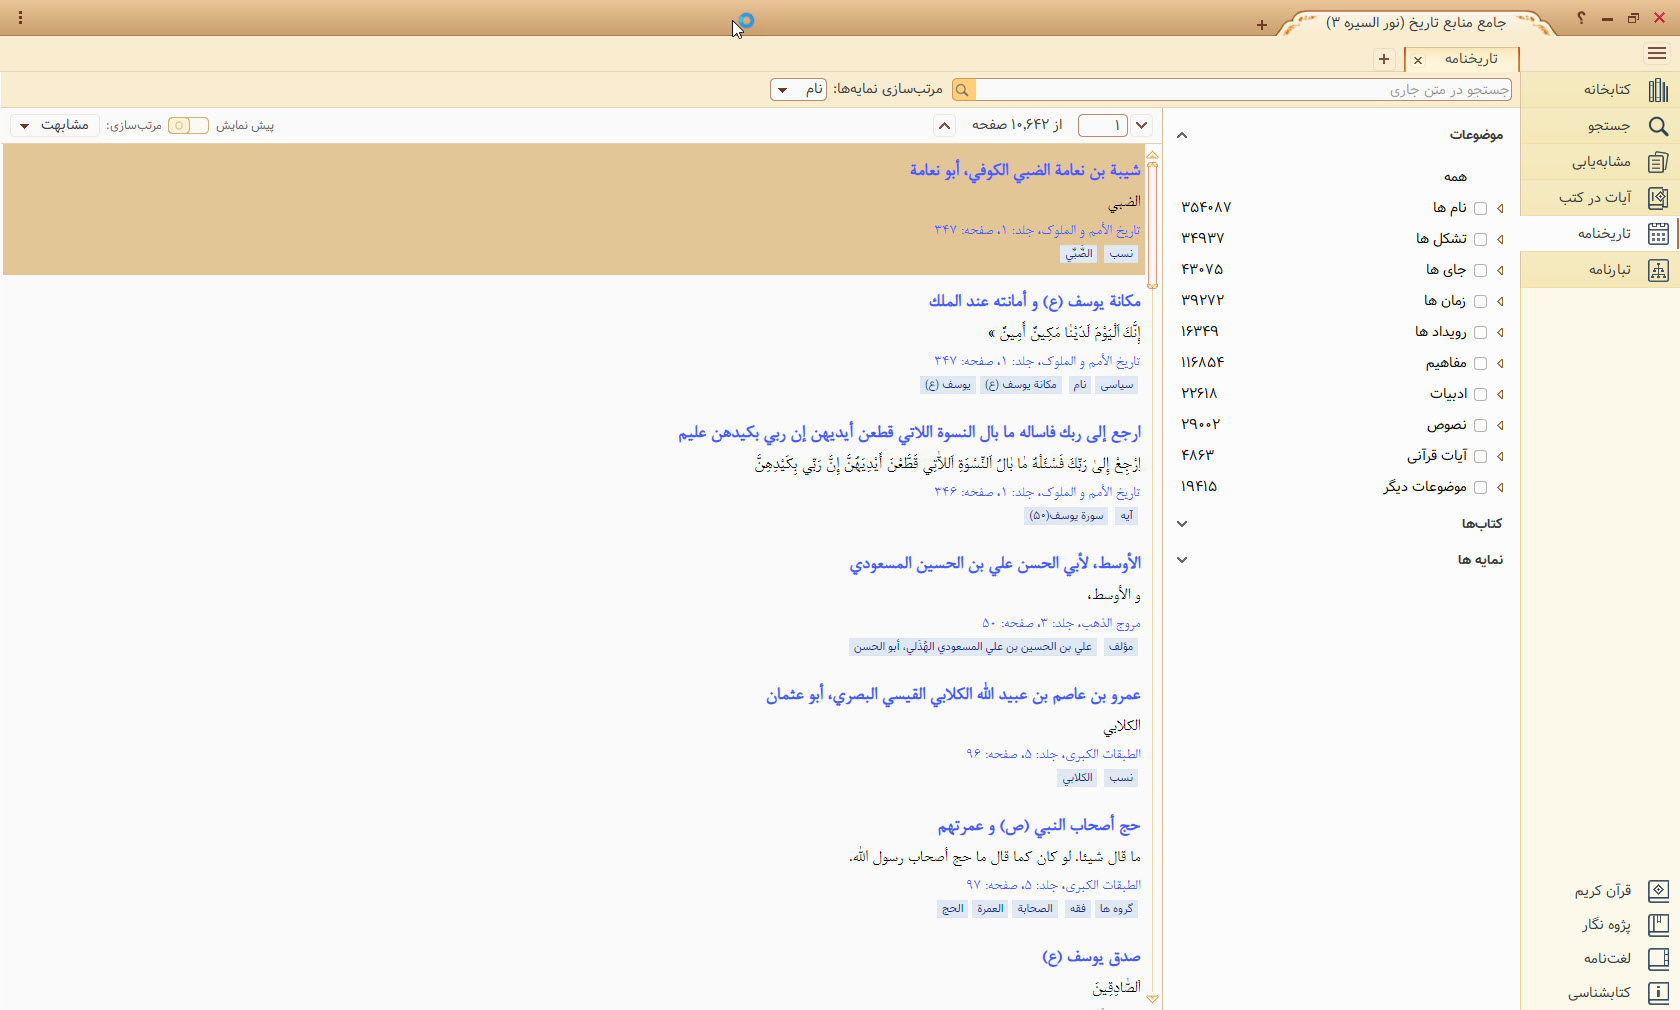
Task: Expand the کتاب‌ها section
Action: tap(1182, 524)
